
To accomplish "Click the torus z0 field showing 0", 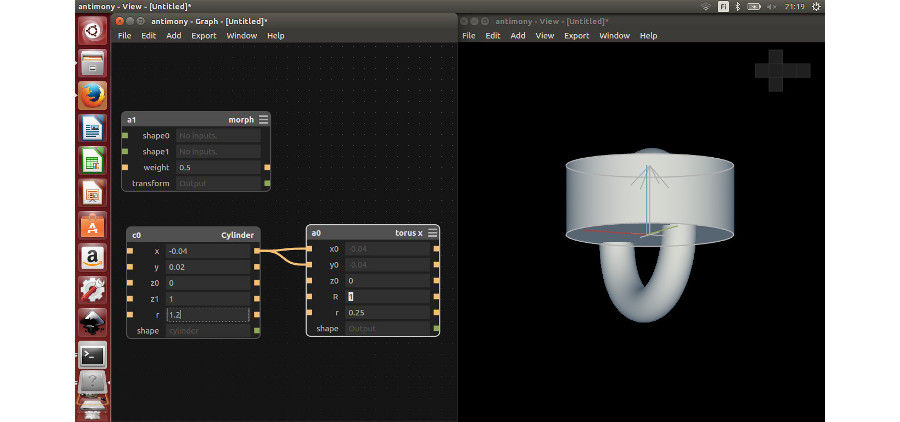I will 388,281.
